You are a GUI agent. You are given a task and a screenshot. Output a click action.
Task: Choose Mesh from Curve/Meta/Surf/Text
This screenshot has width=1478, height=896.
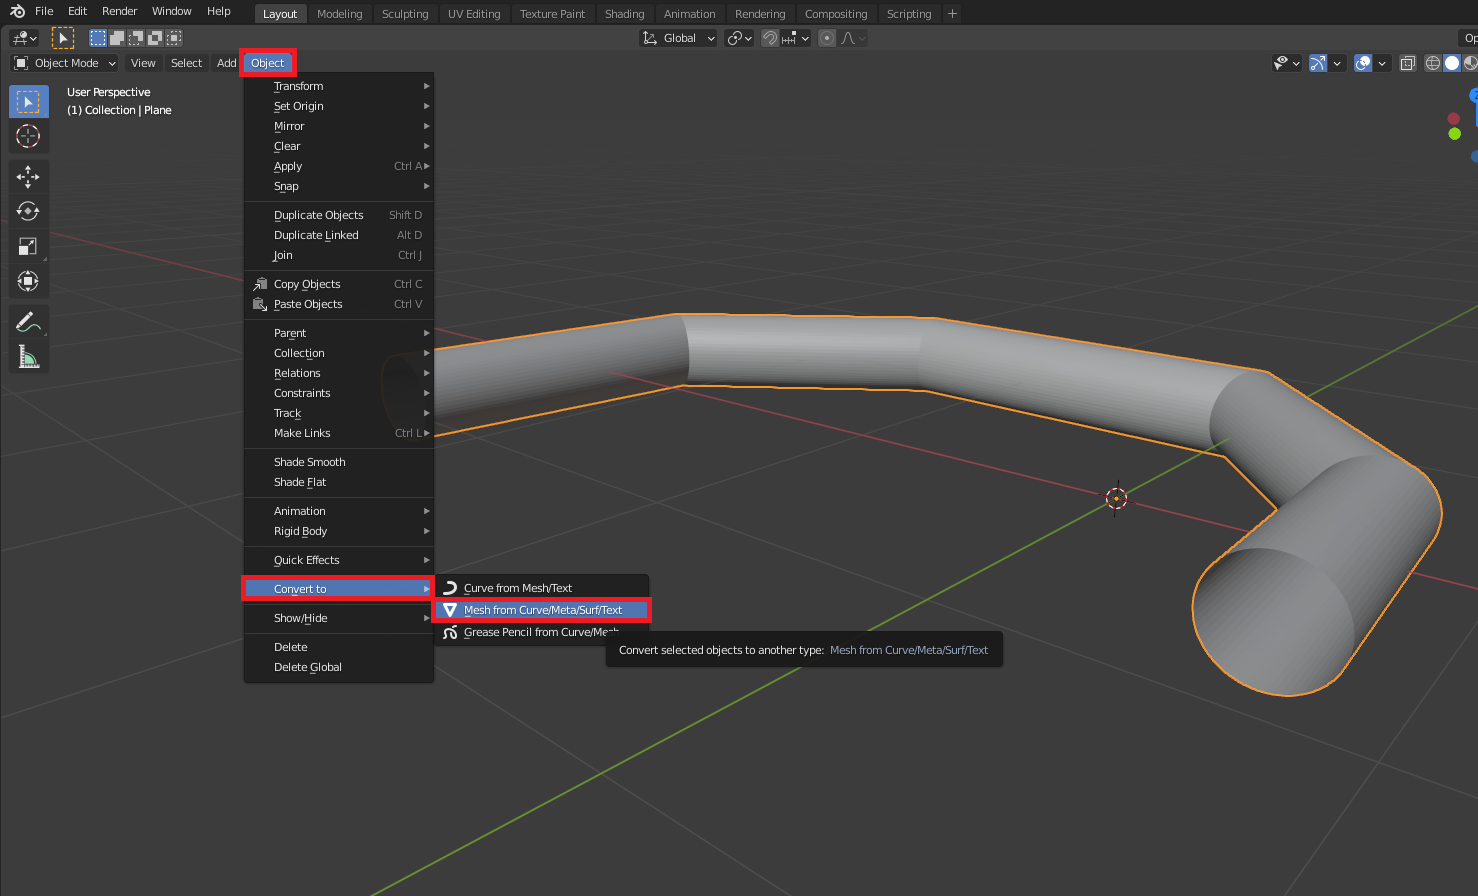point(542,610)
